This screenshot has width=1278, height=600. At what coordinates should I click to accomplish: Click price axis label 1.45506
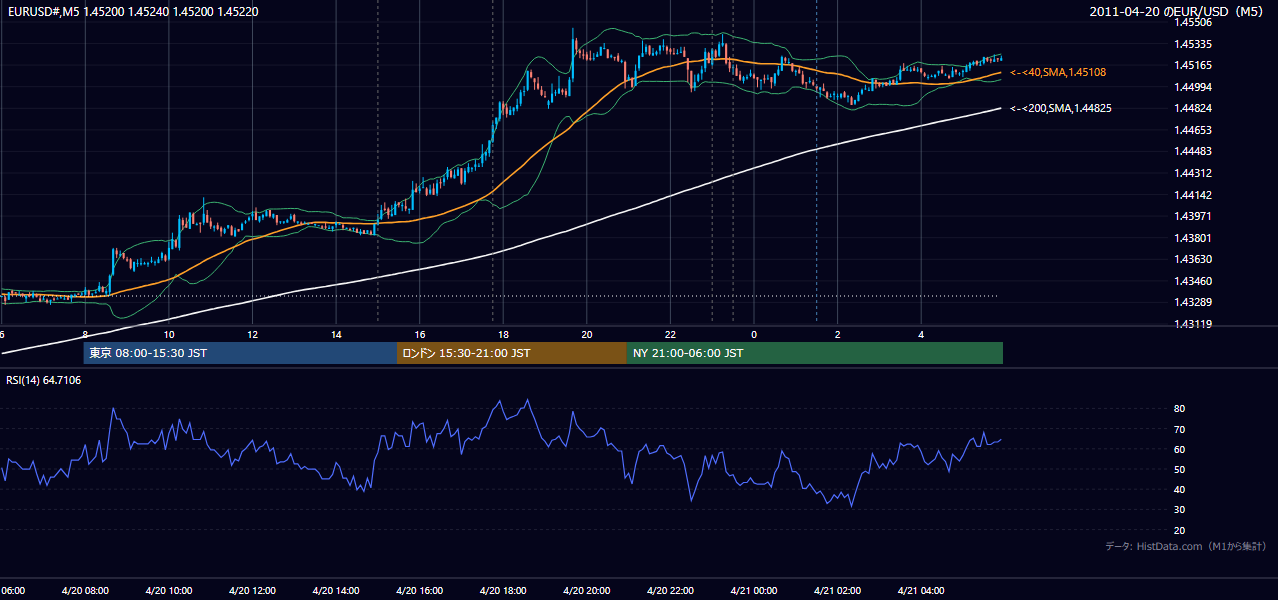click(x=1192, y=22)
